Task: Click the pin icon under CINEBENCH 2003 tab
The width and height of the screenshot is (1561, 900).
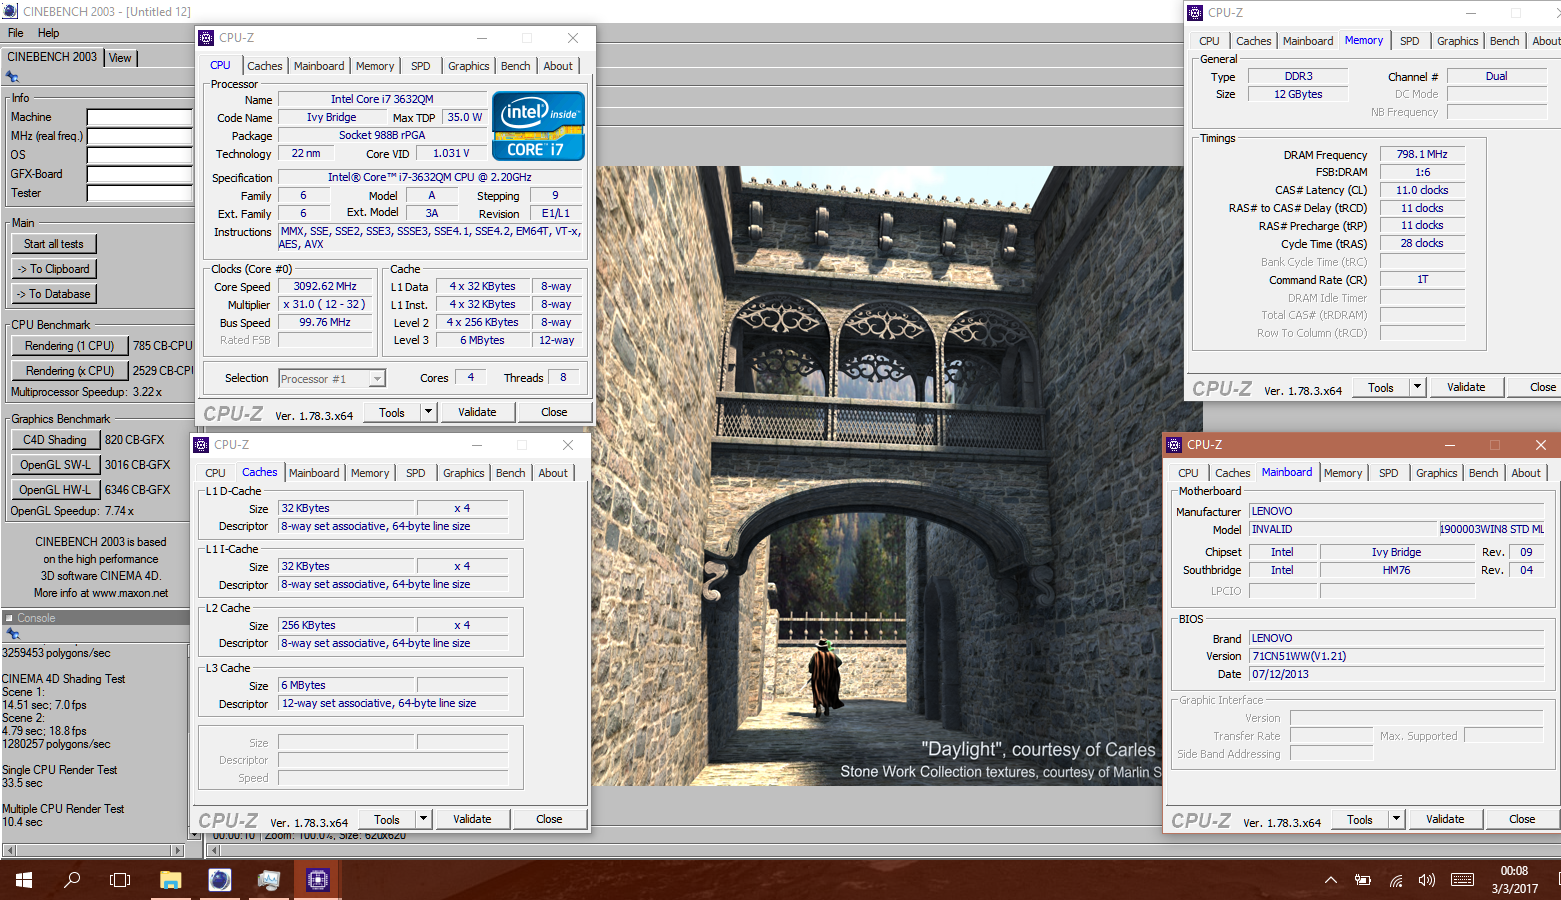Action: coord(12,77)
